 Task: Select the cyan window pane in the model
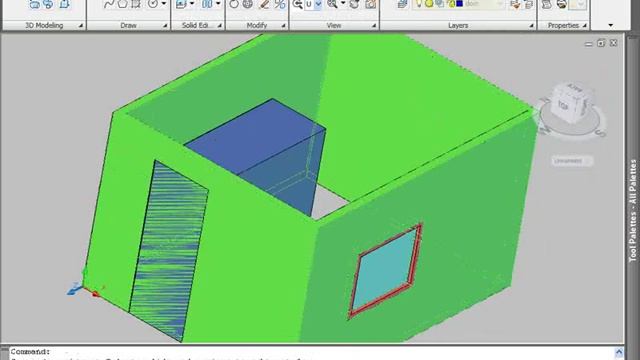pyautogui.click(x=384, y=269)
